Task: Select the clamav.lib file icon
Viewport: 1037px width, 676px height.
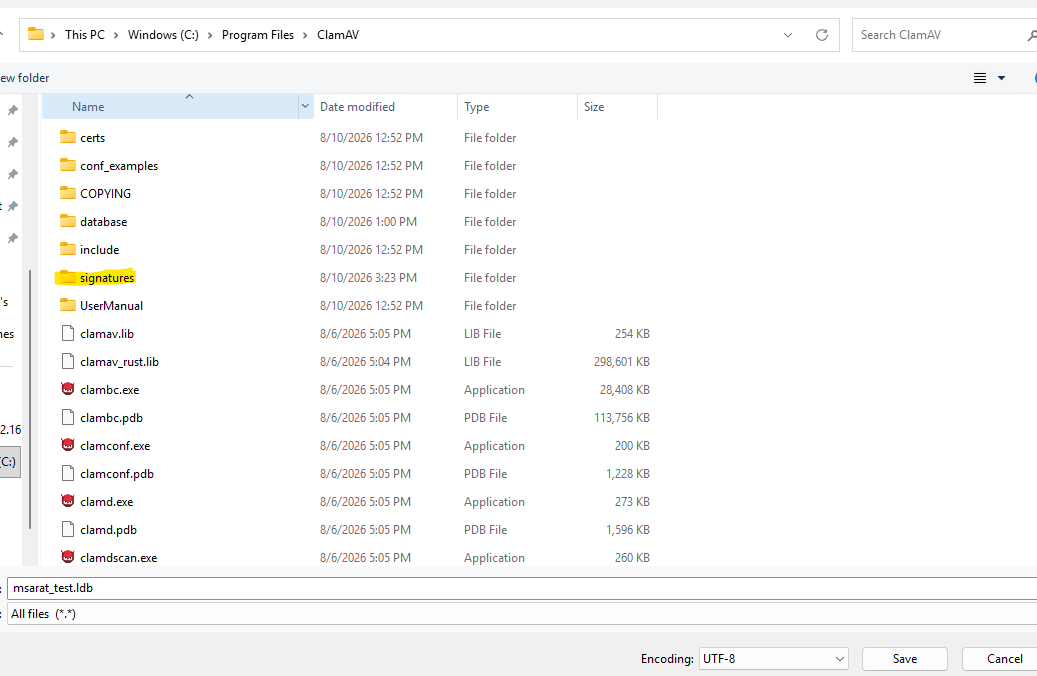Action: pos(67,333)
